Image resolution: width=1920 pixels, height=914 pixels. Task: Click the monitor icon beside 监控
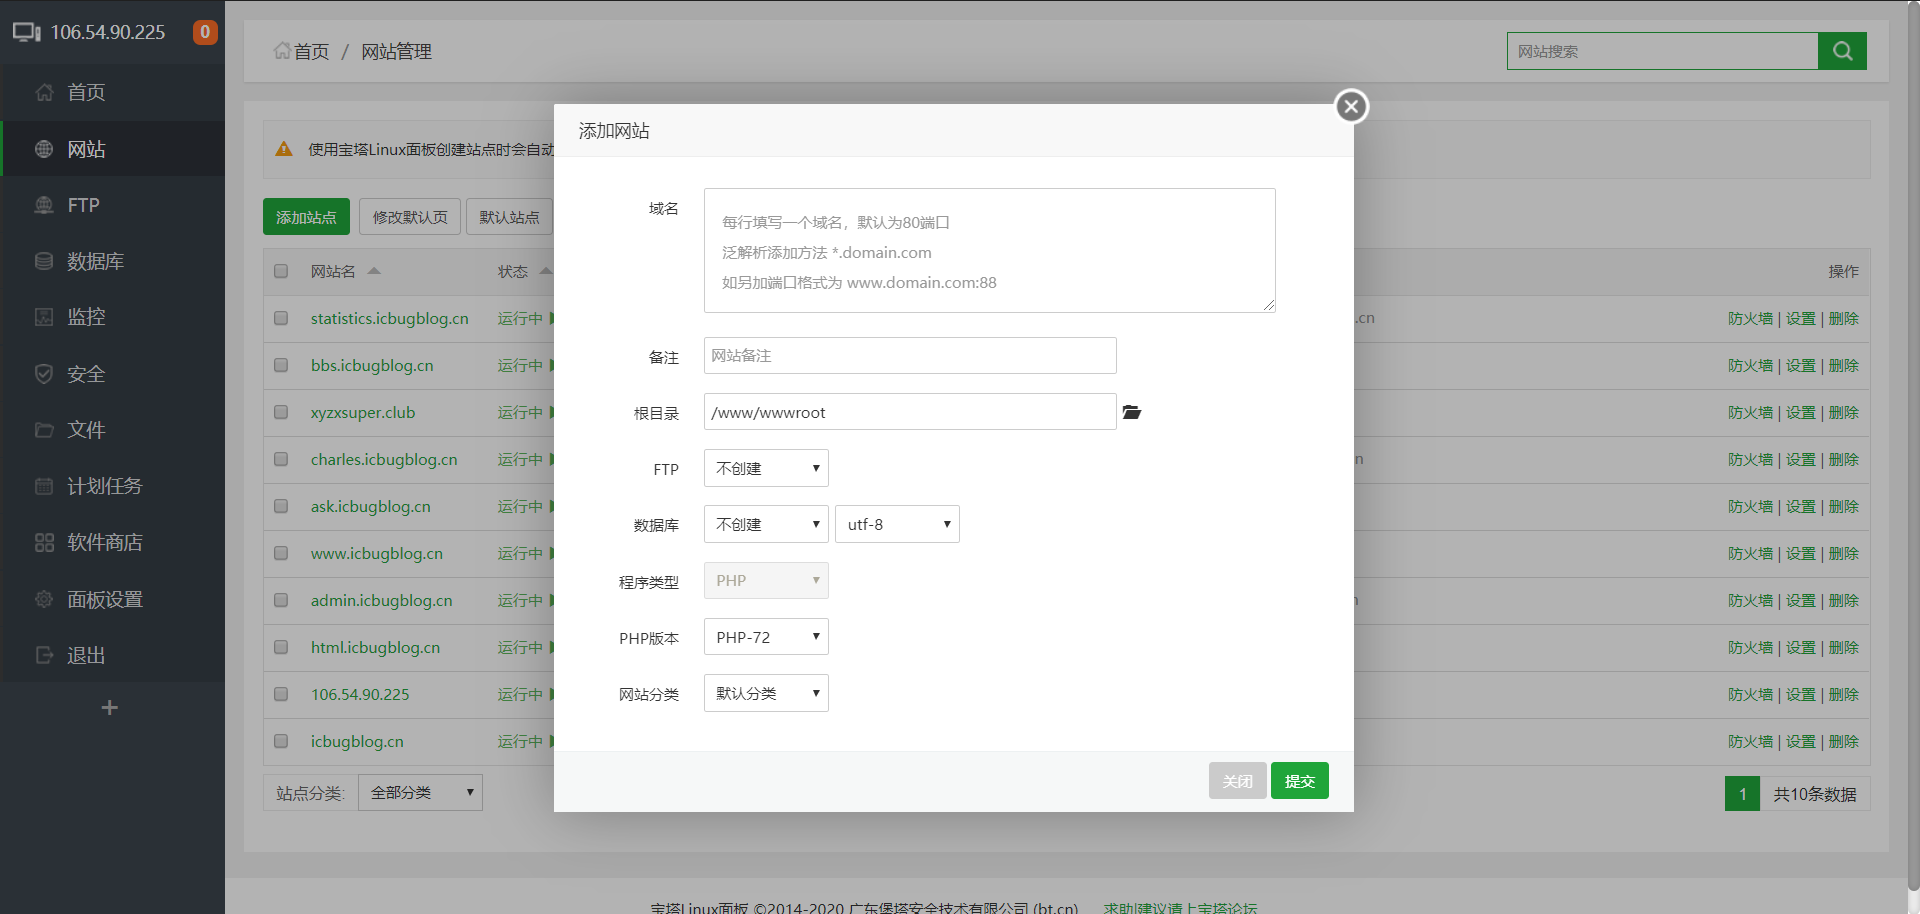click(44, 317)
